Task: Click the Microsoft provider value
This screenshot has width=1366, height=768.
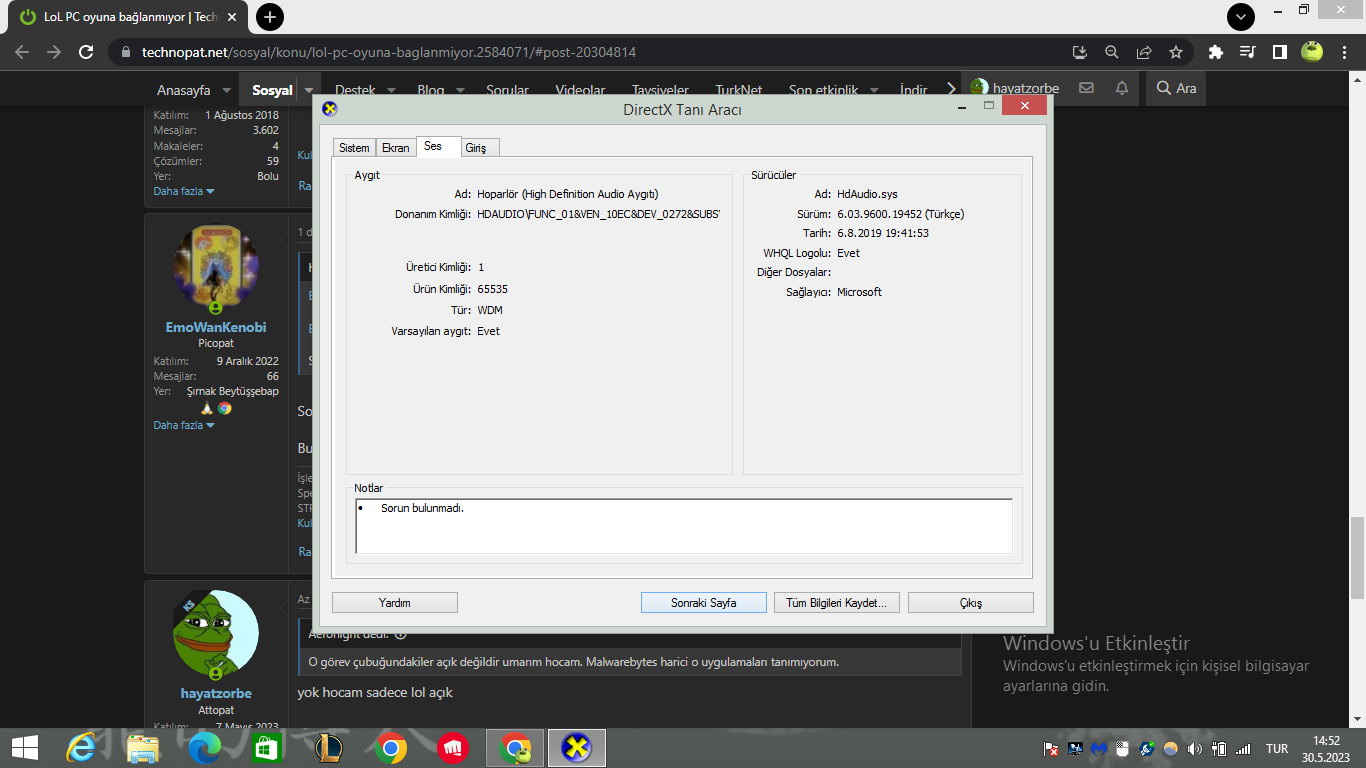Action: tap(859, 292)
